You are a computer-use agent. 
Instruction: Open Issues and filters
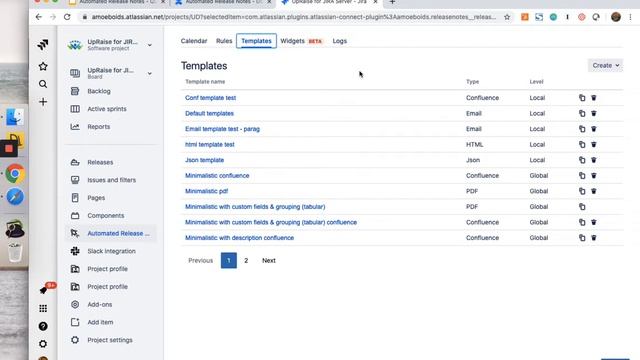pyautogui.click(x=110, y=180)
